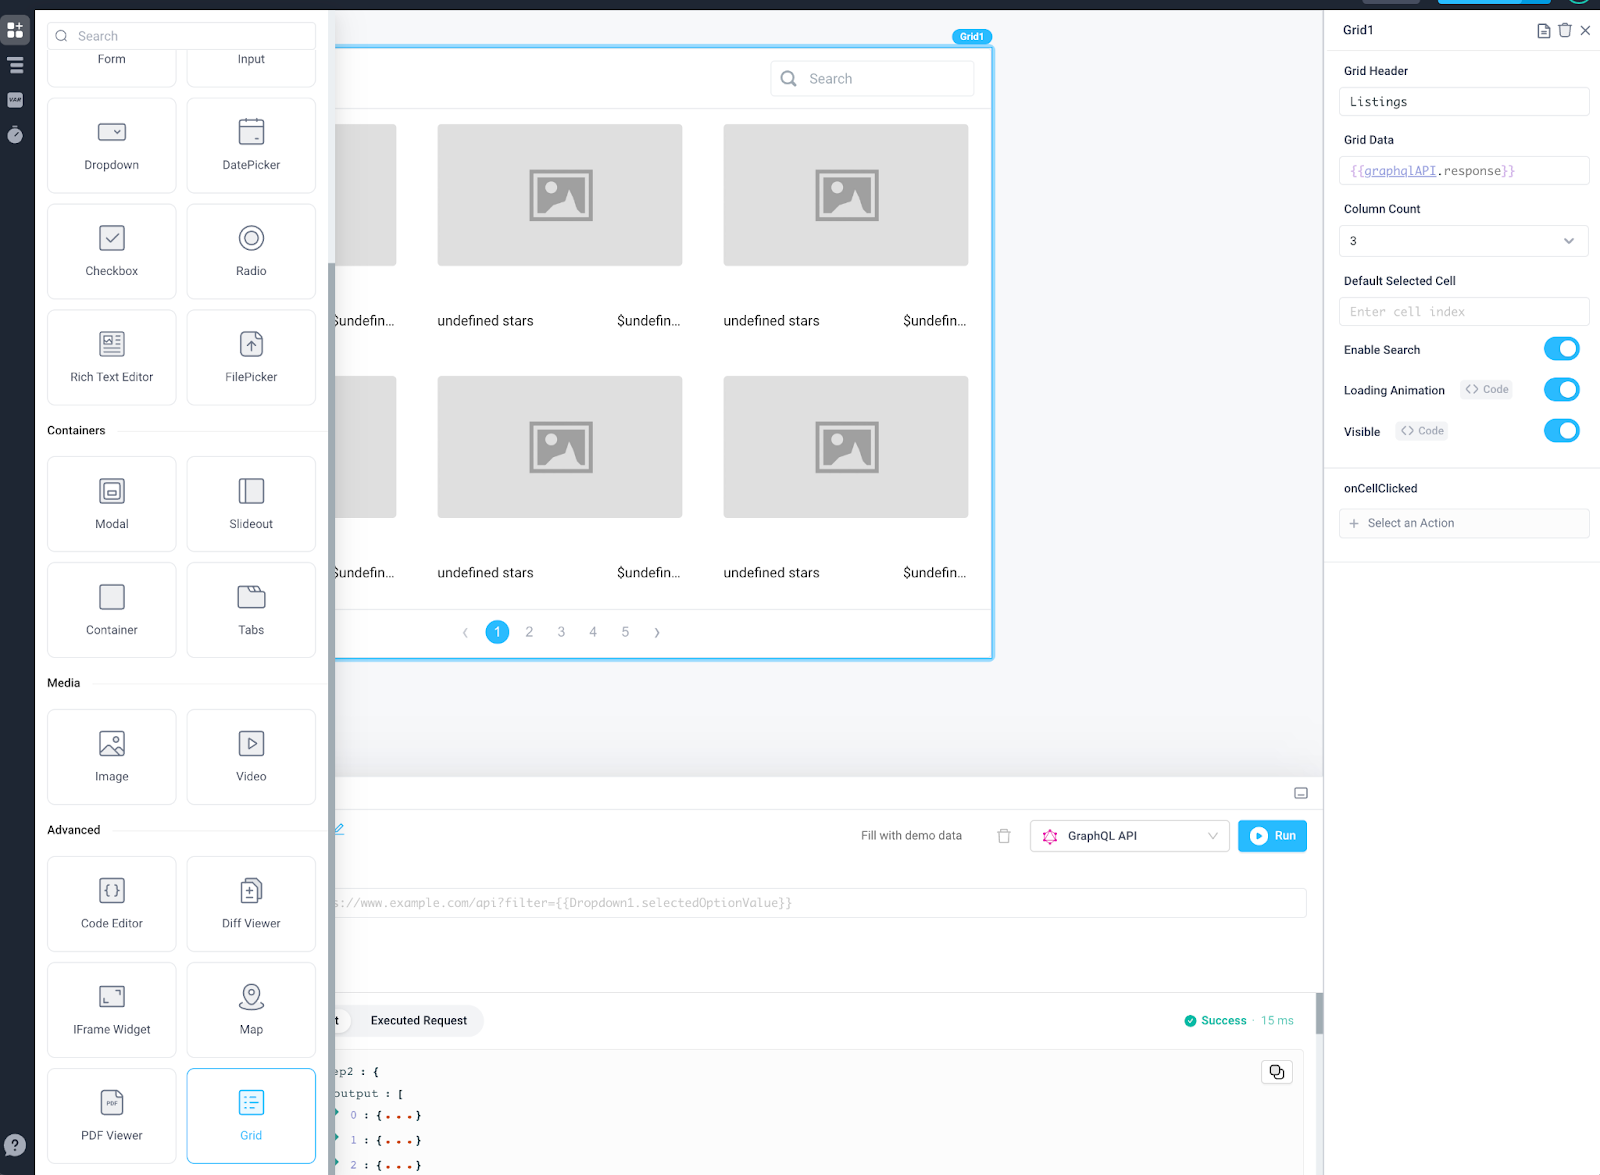Select the Dropdown widget
The image size is (1600, 1175).
tap(111, 145)
